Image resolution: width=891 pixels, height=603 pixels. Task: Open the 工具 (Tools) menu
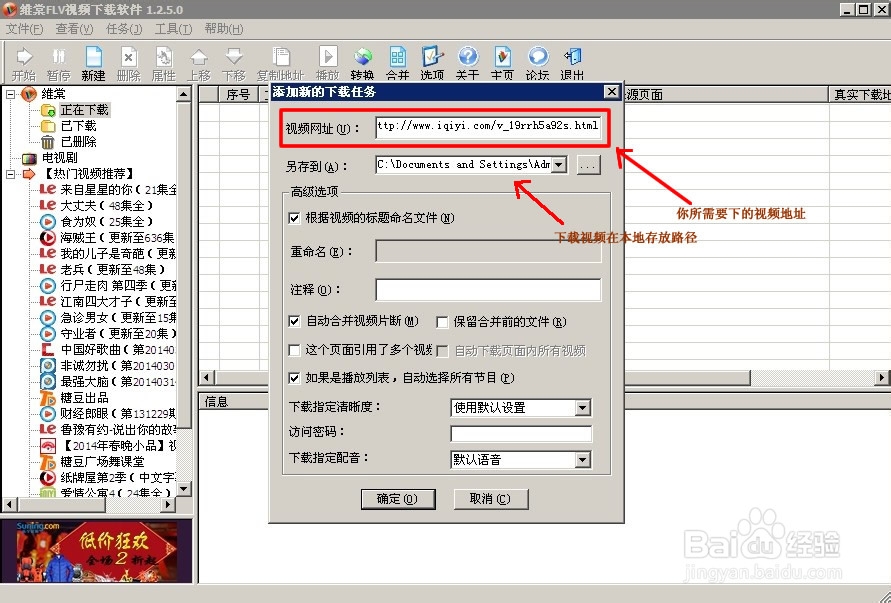(172, 28)
